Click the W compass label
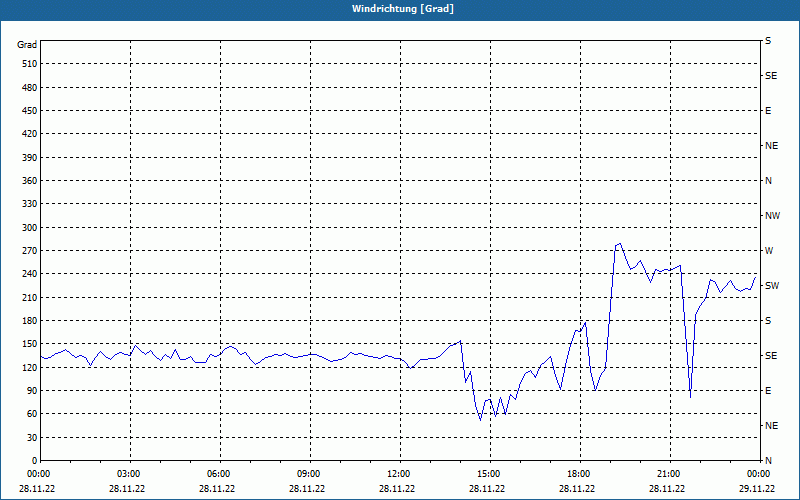Image resolution: width=800 pixels, height=500 pixels. (769, 251)
